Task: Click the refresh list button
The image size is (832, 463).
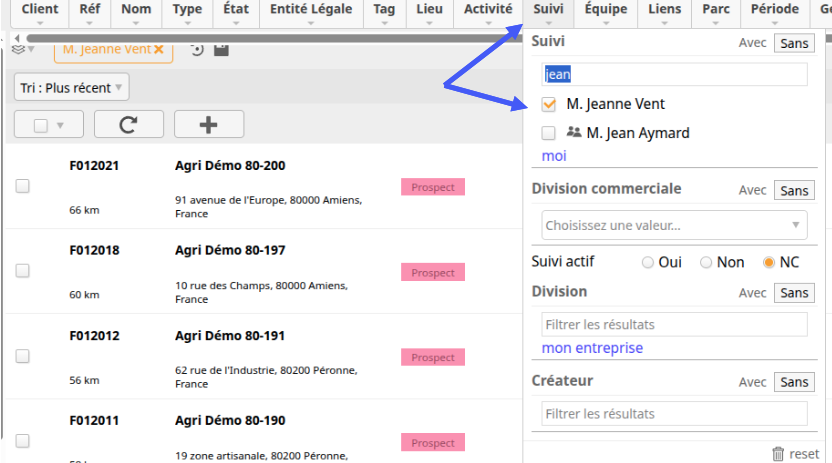Action: (x=128, y=125)
